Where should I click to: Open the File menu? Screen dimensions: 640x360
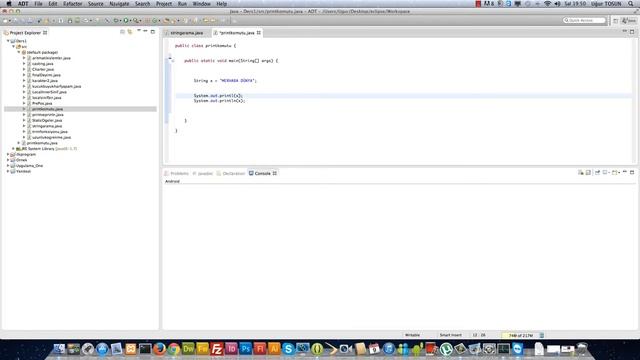[38, 4]
